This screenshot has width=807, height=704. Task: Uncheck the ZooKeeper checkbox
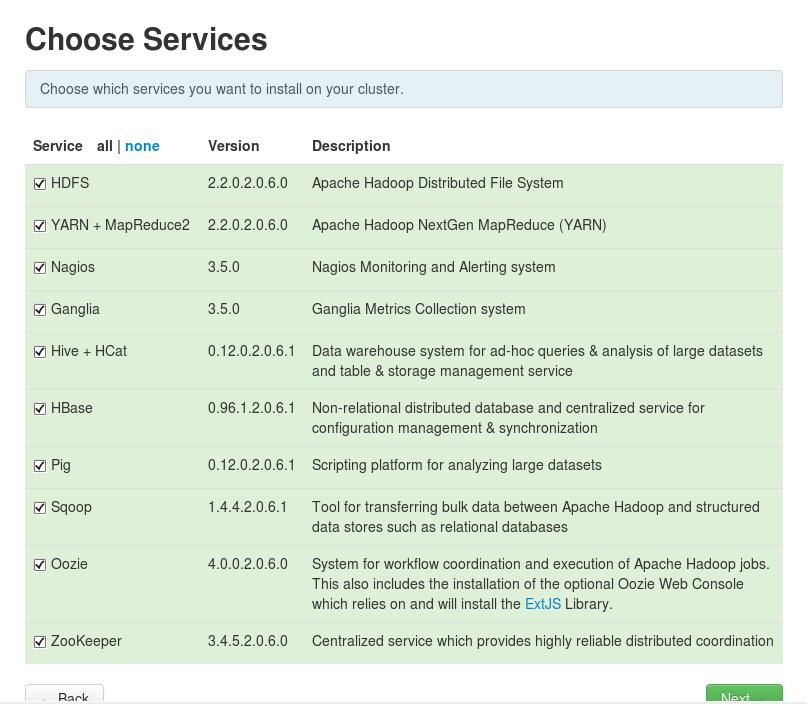[x=40, y=641]
